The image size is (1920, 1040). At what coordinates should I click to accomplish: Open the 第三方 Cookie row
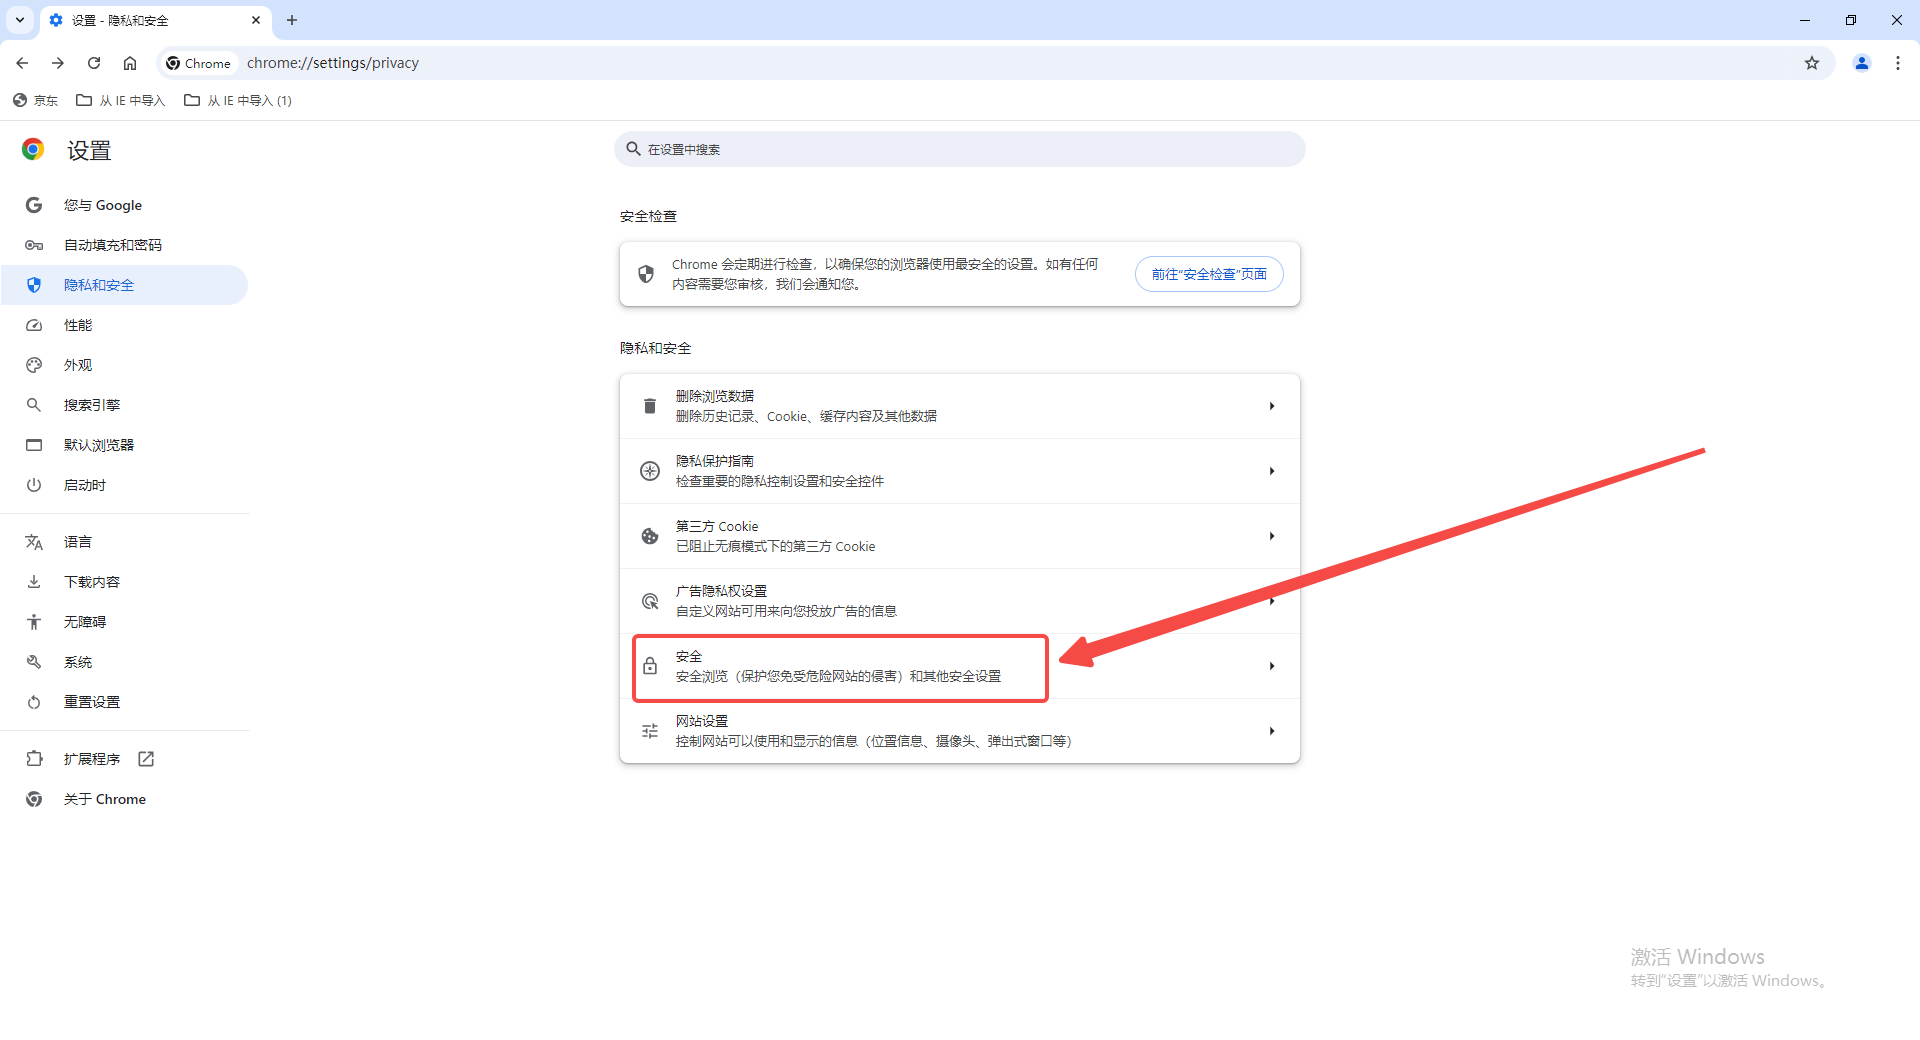[960, 536]
